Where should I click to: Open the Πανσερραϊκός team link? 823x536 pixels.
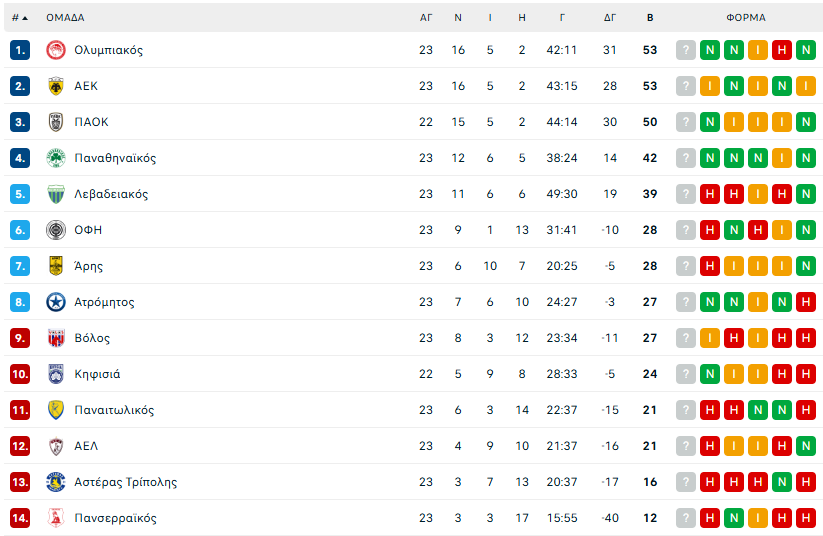(115, 518)
